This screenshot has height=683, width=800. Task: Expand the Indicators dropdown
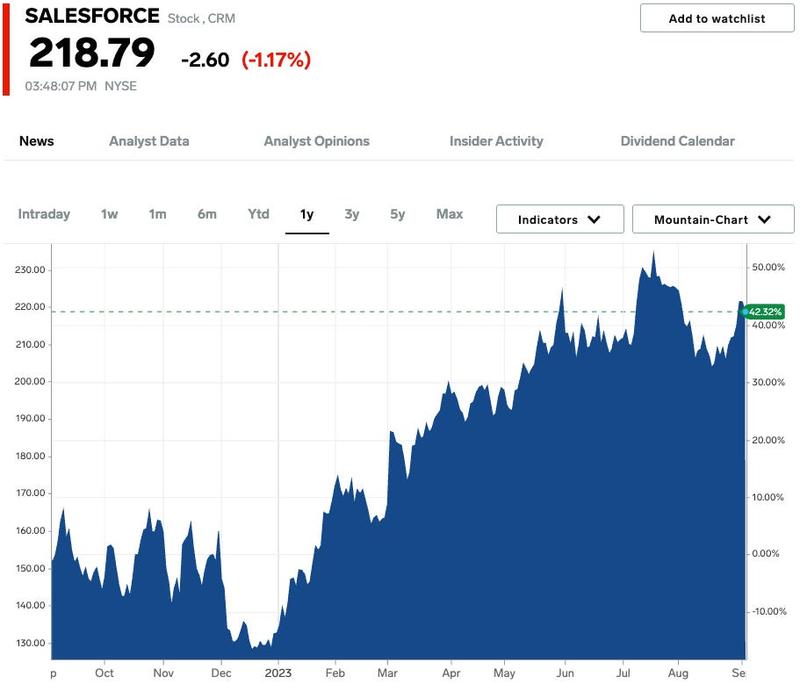560,219
